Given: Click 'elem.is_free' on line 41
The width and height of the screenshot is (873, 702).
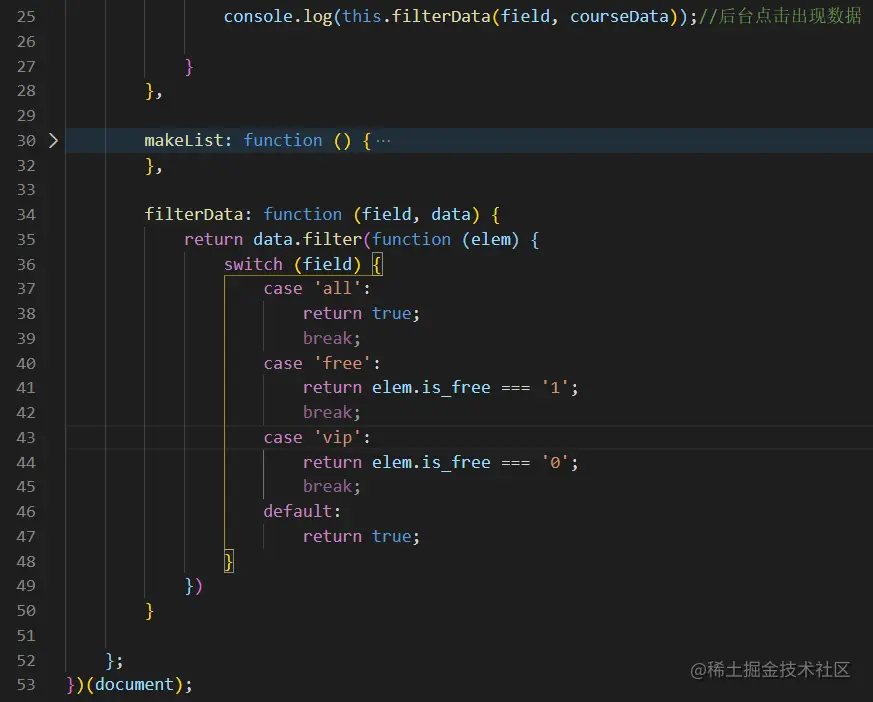Looking at the screenshot, I should tap(431, 387).
